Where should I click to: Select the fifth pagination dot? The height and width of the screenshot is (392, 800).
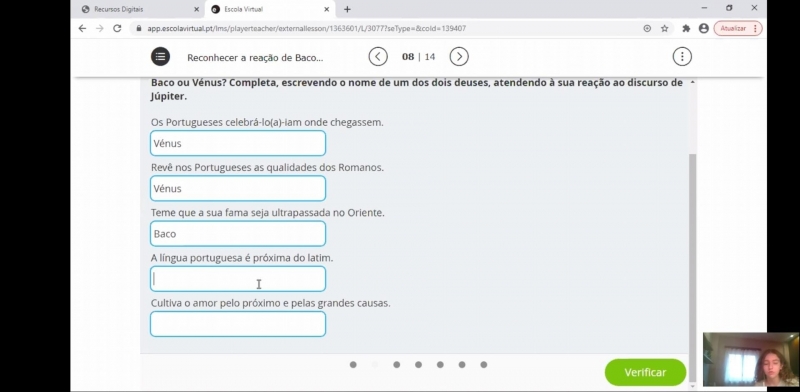440,364
